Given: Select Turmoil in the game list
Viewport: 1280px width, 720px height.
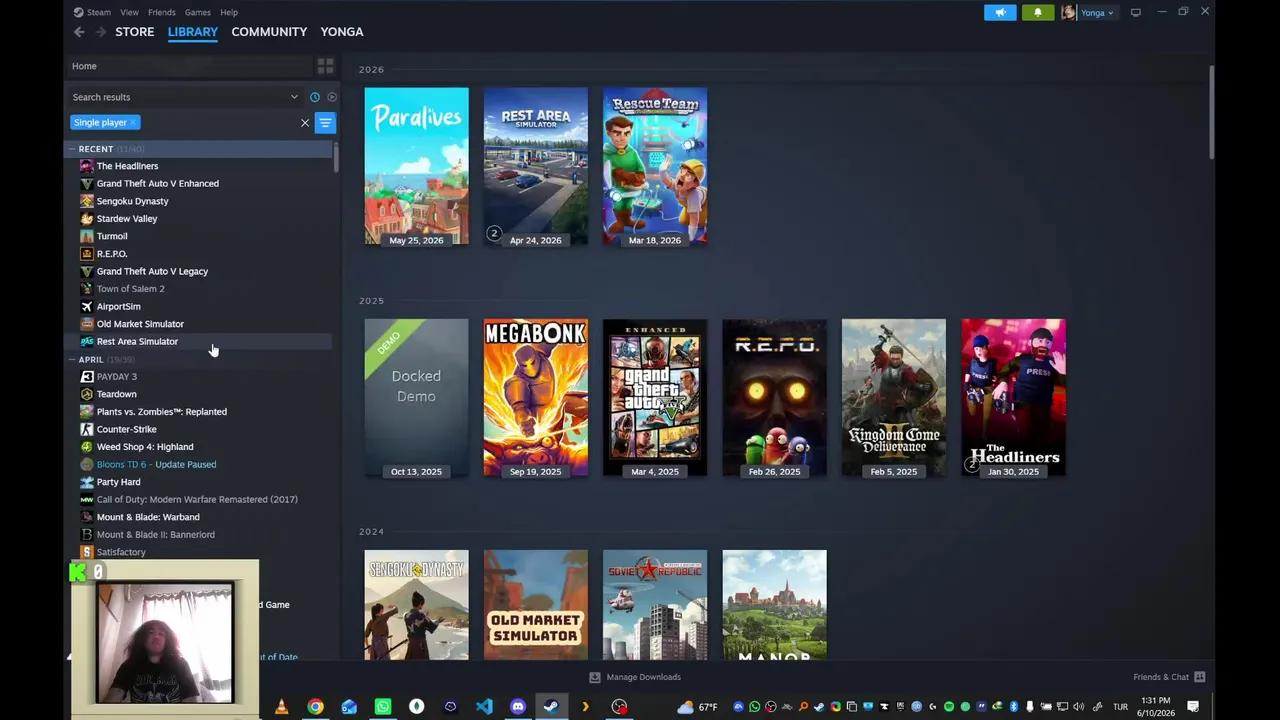Looking at the screenshot, I should tap(112, 236).
